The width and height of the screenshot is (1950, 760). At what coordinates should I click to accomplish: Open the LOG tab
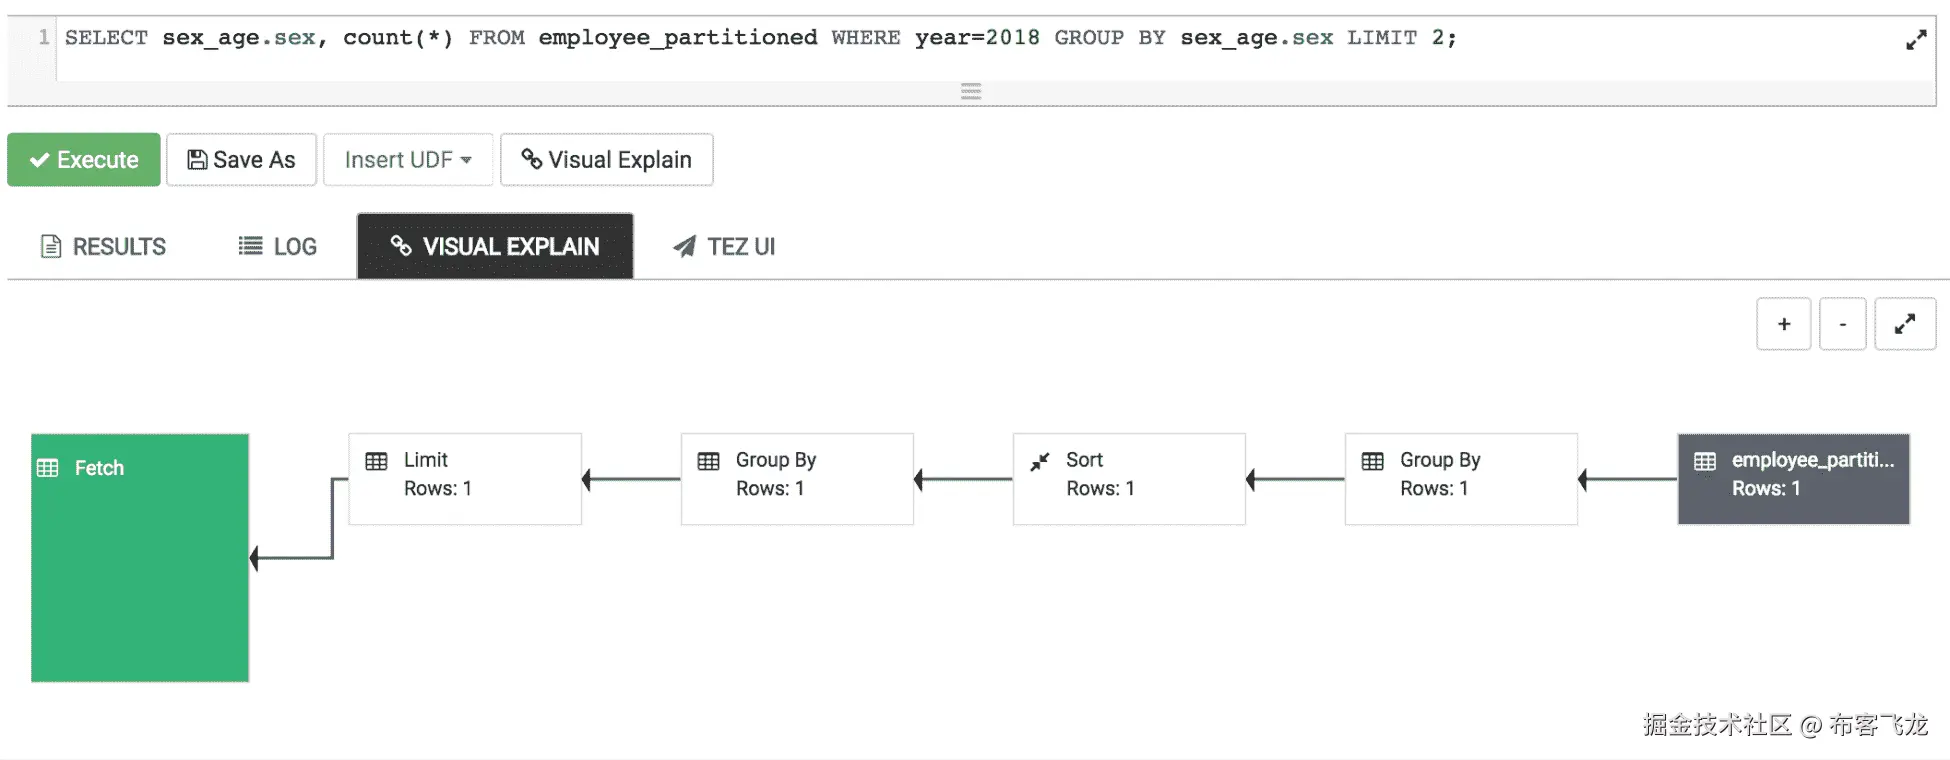(278, 247)
